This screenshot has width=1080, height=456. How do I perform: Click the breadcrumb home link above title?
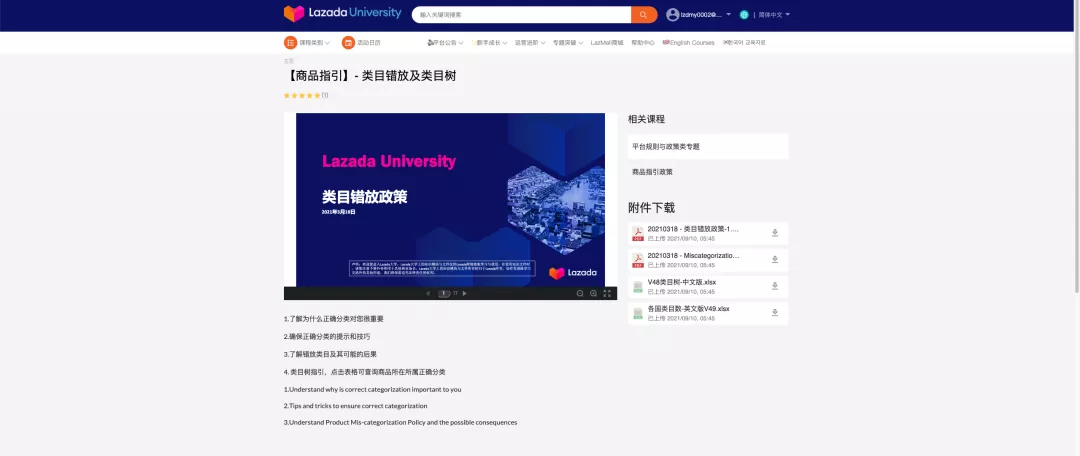pyautogui.click(x=289, y=61)
